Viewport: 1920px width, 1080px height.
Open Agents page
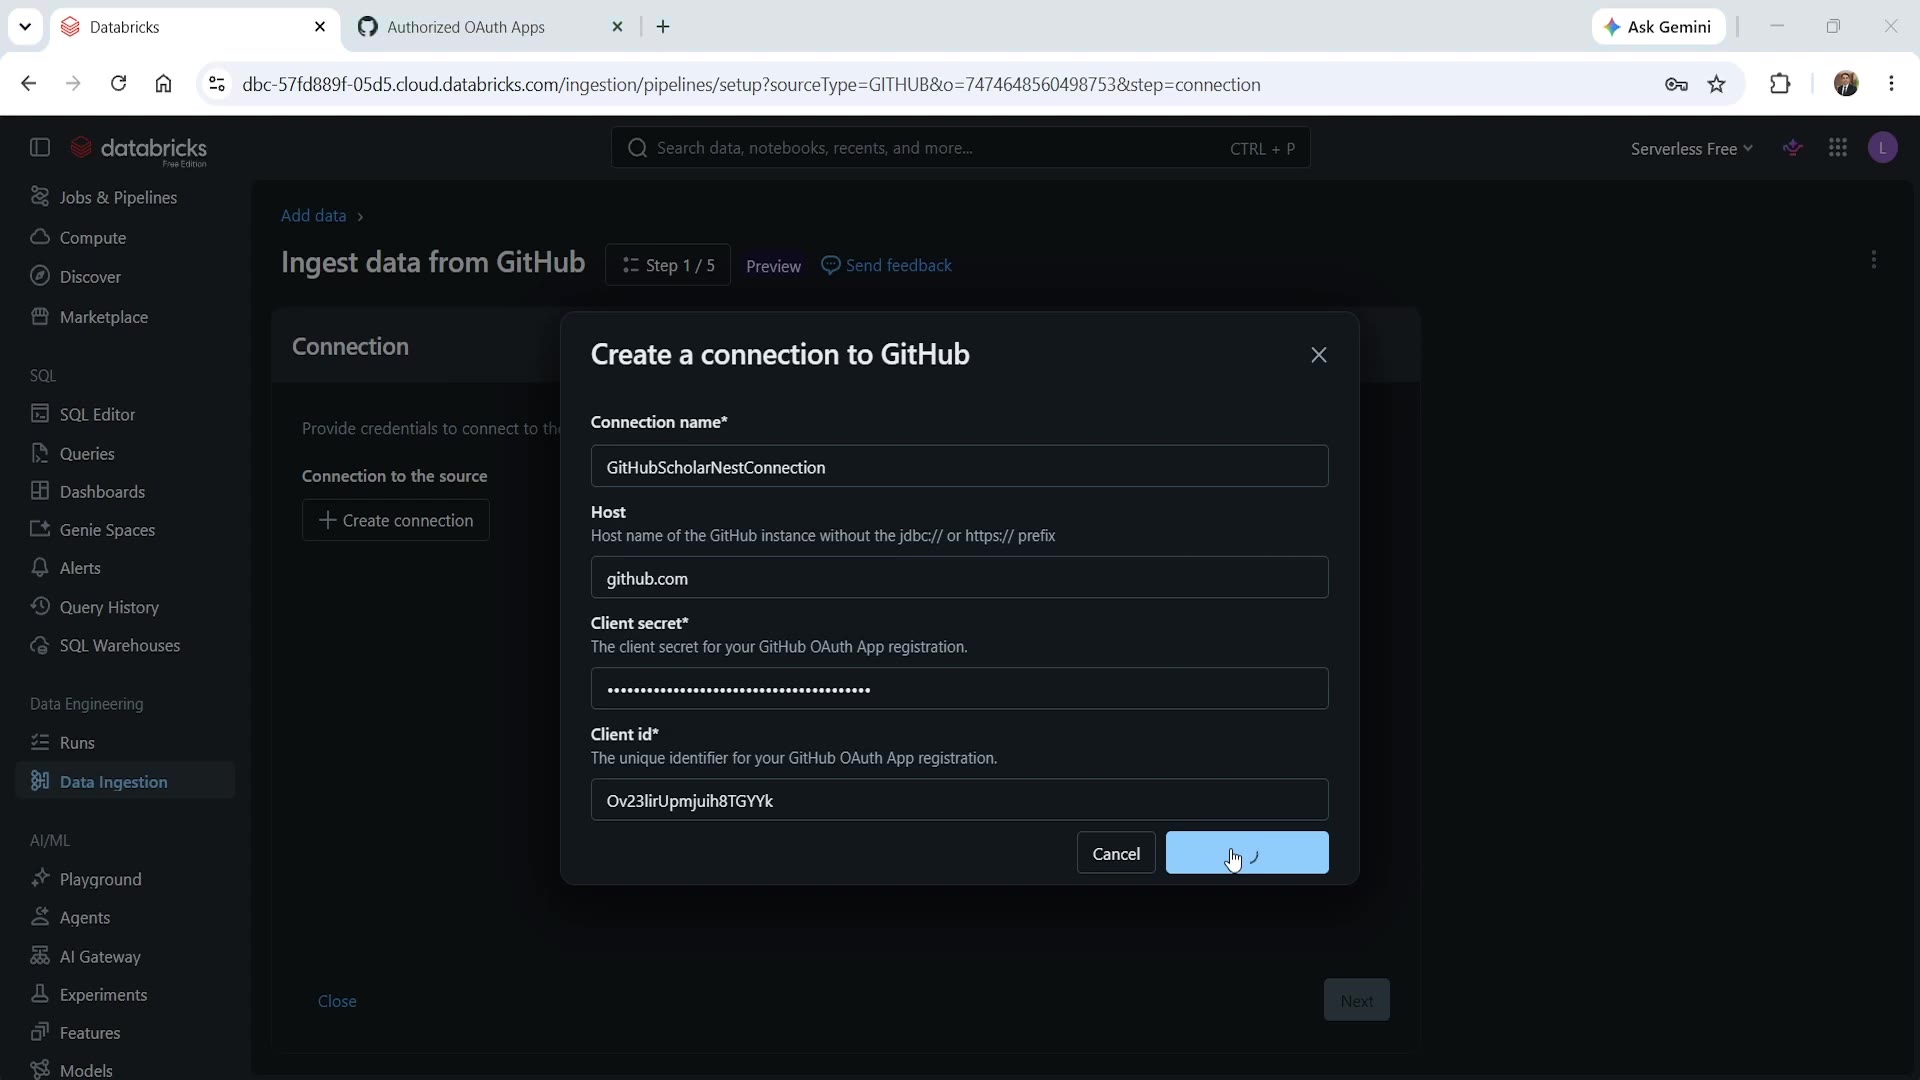click(85, 917)
